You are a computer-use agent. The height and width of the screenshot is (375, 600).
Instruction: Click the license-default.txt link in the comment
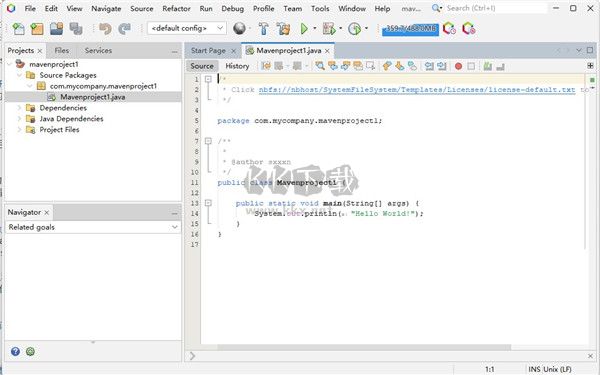pos(417,90)
